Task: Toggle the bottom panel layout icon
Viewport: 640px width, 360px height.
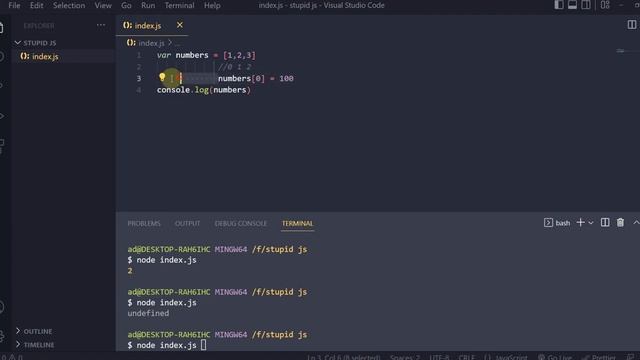Action: [x=572, y=5]
